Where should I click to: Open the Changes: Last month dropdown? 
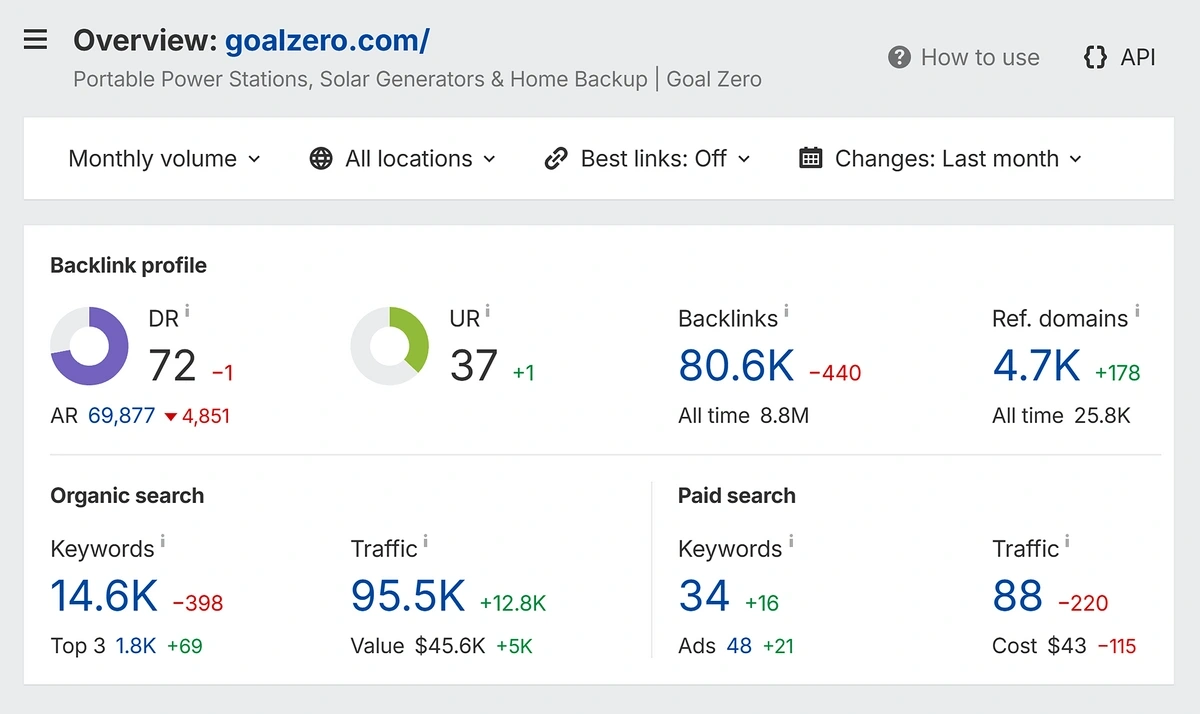point(941,158)
